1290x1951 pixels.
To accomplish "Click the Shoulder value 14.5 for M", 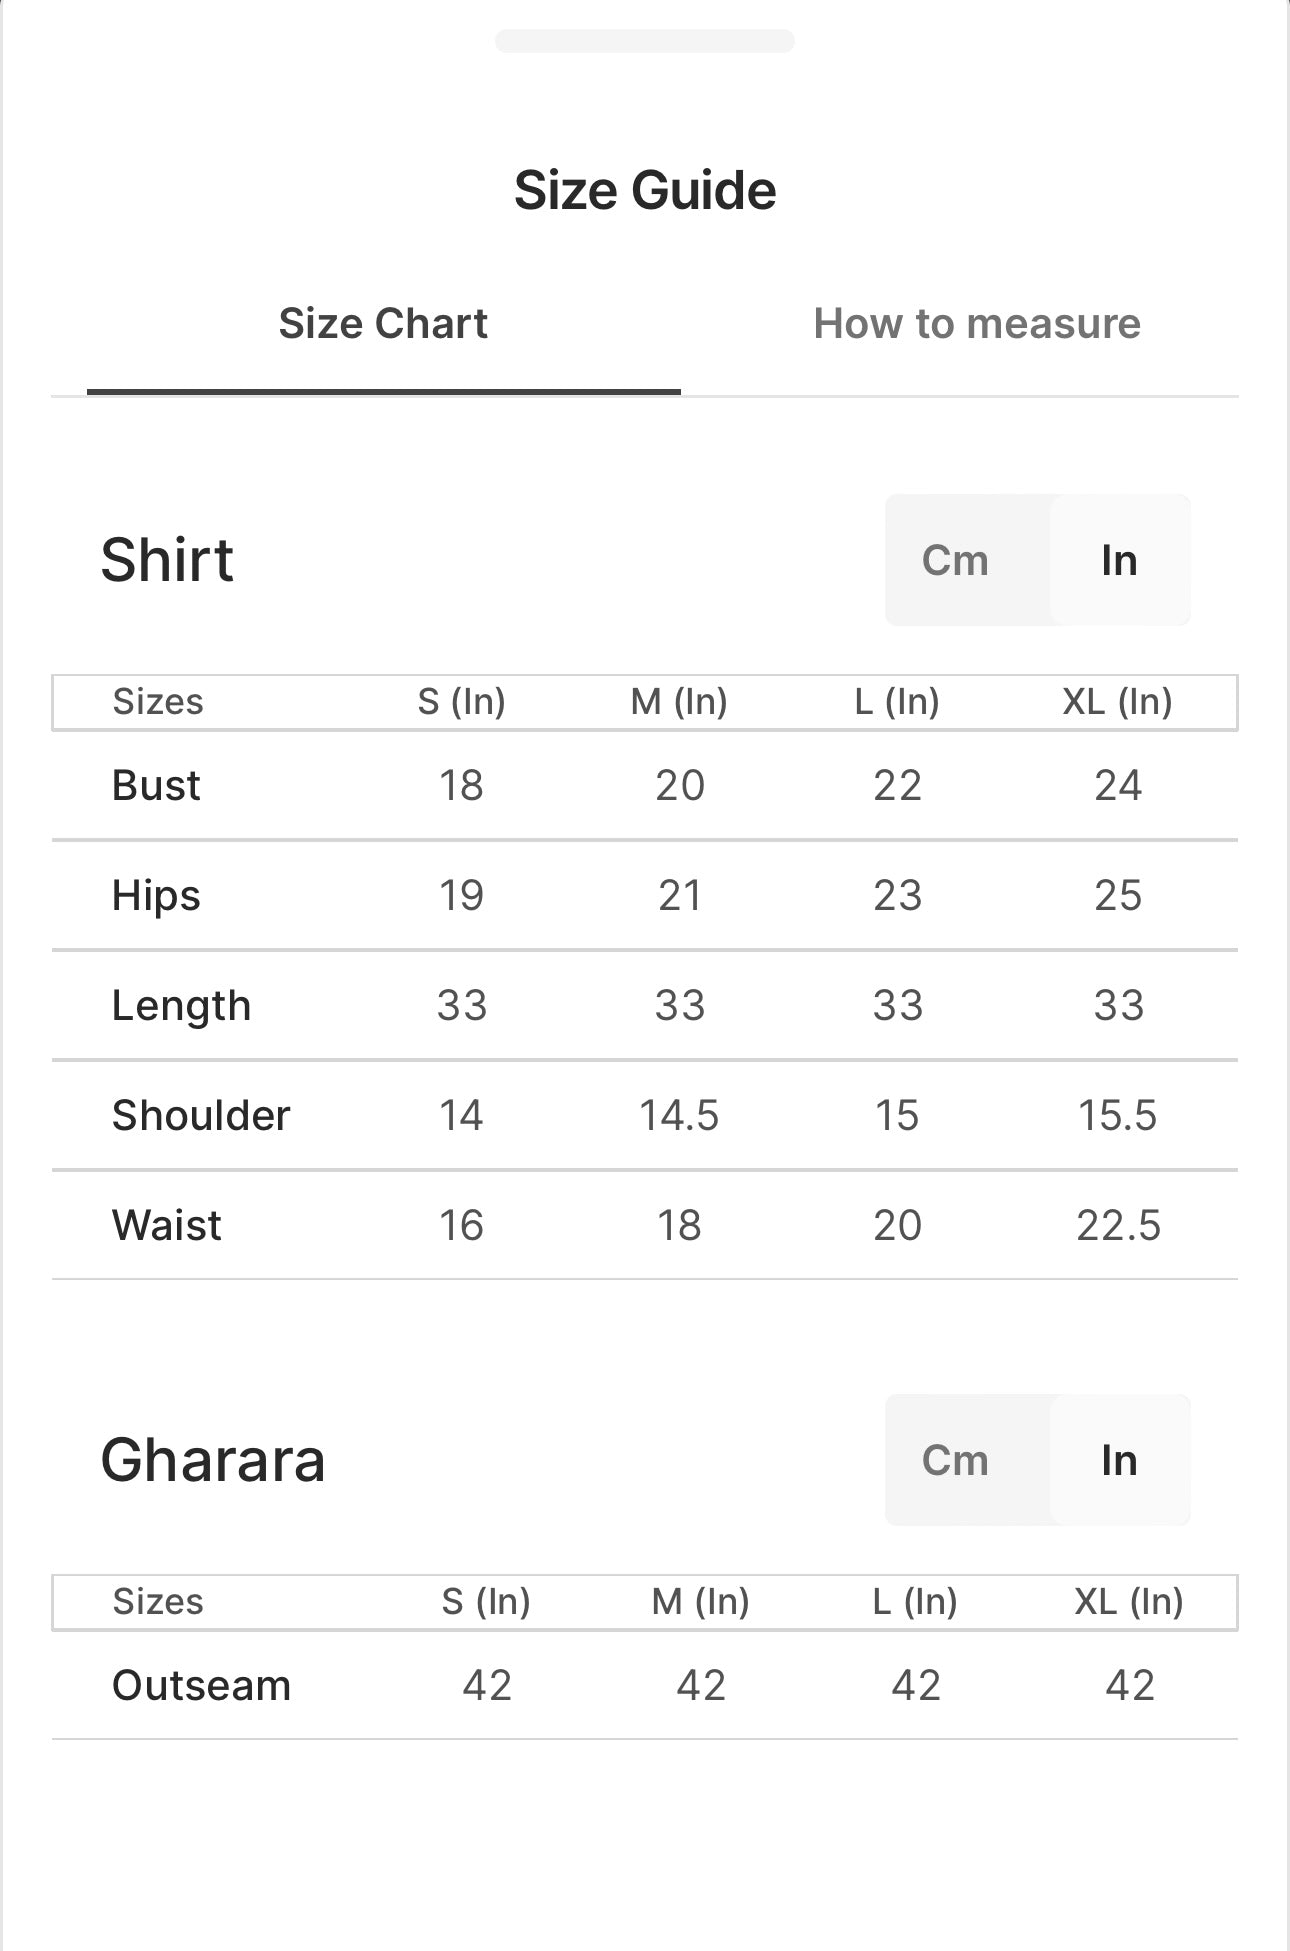I will click(x=679, y=1115).
